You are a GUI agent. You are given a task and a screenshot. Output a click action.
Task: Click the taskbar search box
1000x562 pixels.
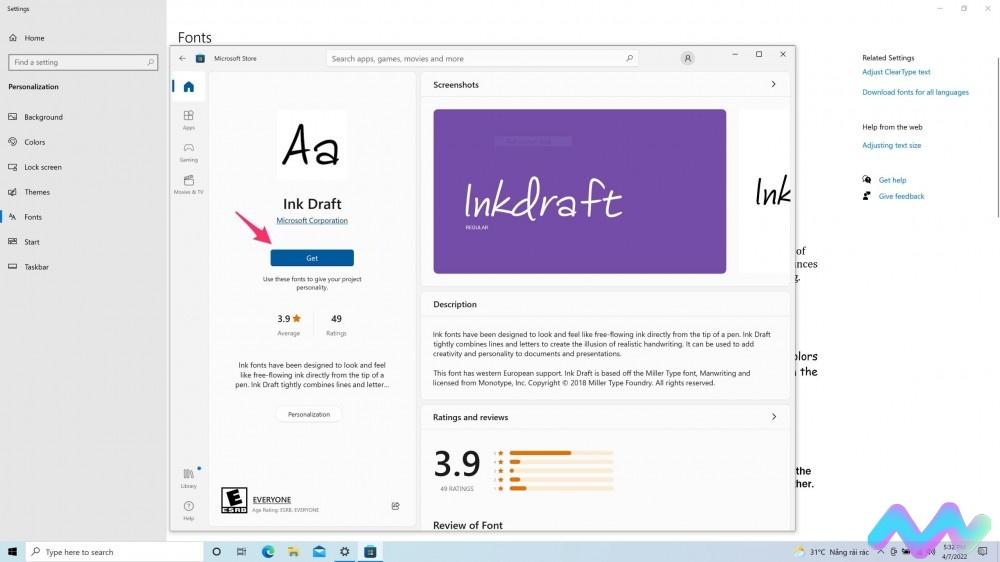pyautogui.click(x=115, y=552)
